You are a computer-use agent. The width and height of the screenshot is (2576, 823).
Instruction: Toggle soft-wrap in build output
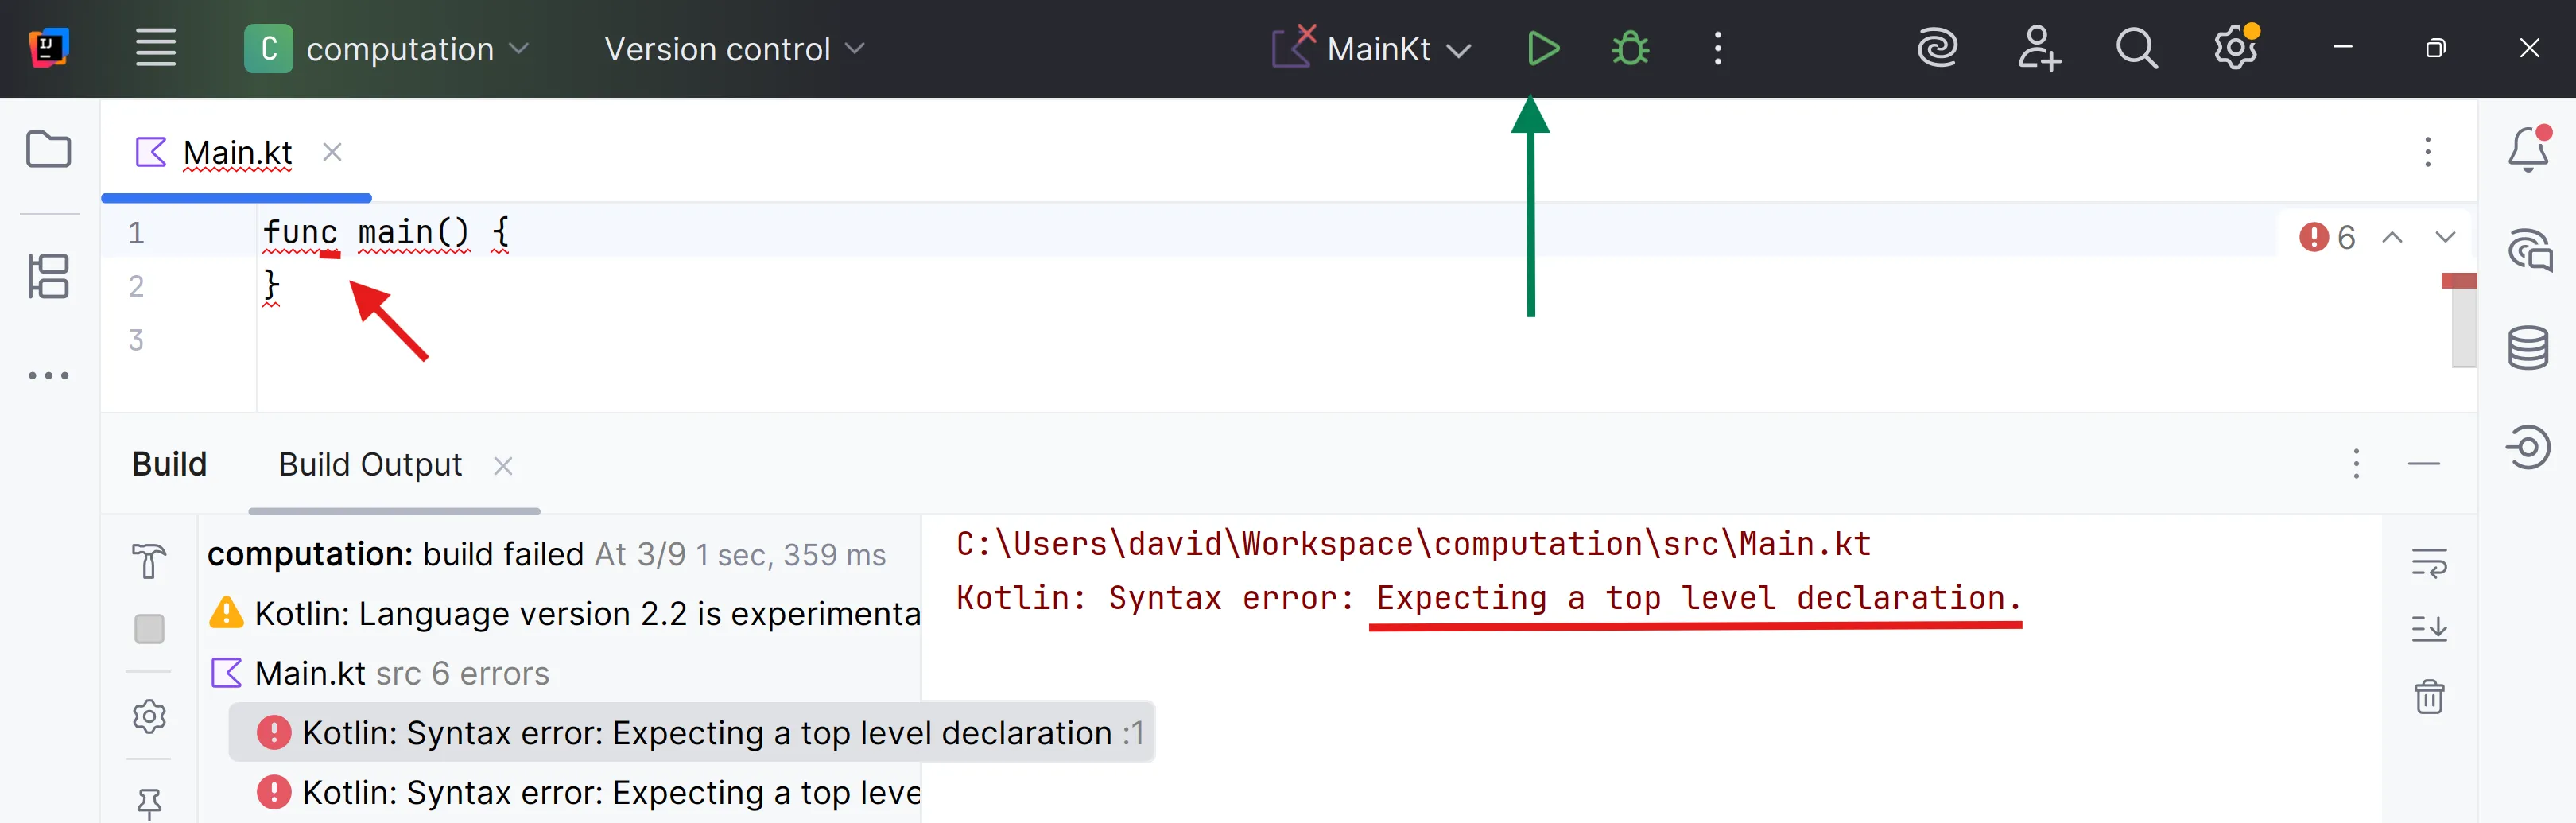point(2428,563)
